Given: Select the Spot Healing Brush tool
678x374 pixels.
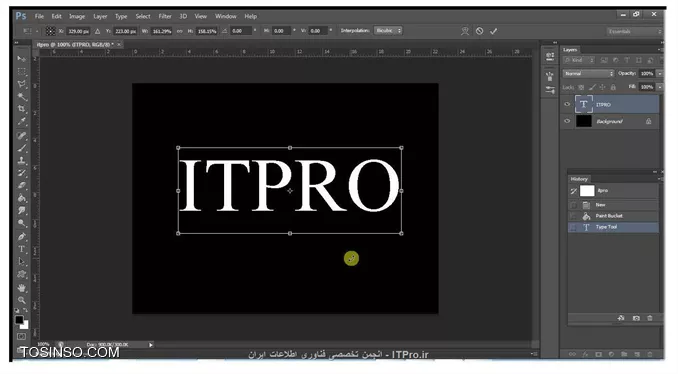Looking at the screenshot, I should click(22, 136).
